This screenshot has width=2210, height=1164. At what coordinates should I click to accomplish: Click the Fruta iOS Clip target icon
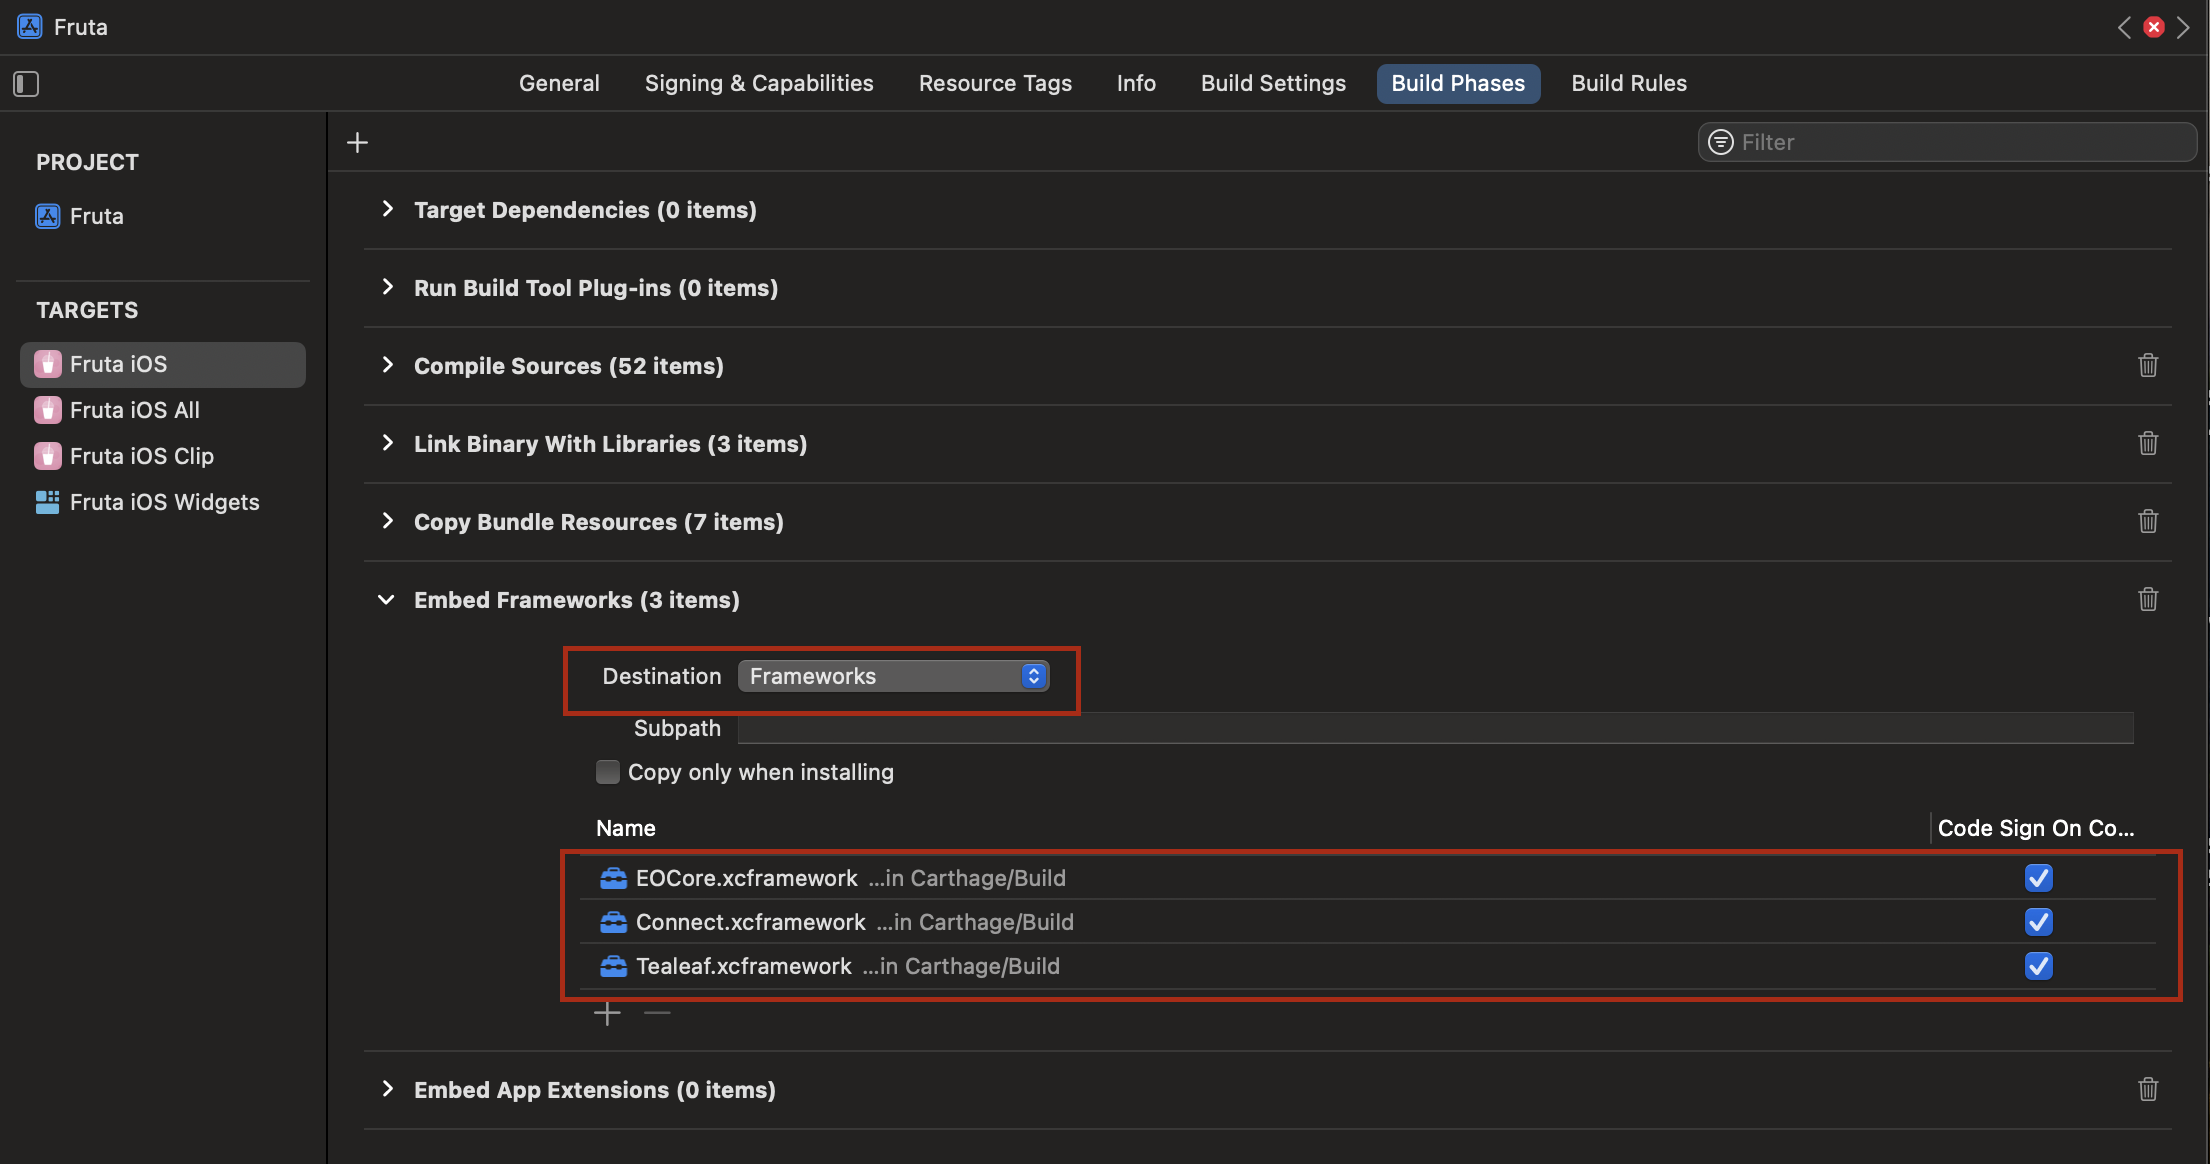tap(47, 456)
